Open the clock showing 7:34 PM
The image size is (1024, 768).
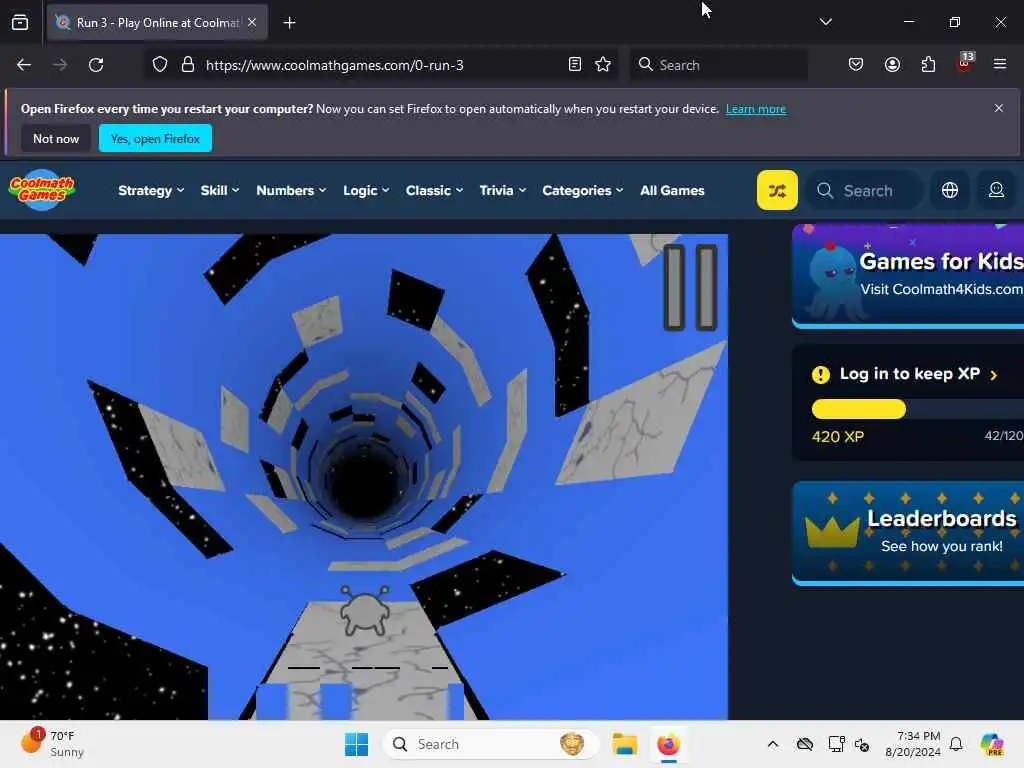pyautogui.click(x=912, y=744)
